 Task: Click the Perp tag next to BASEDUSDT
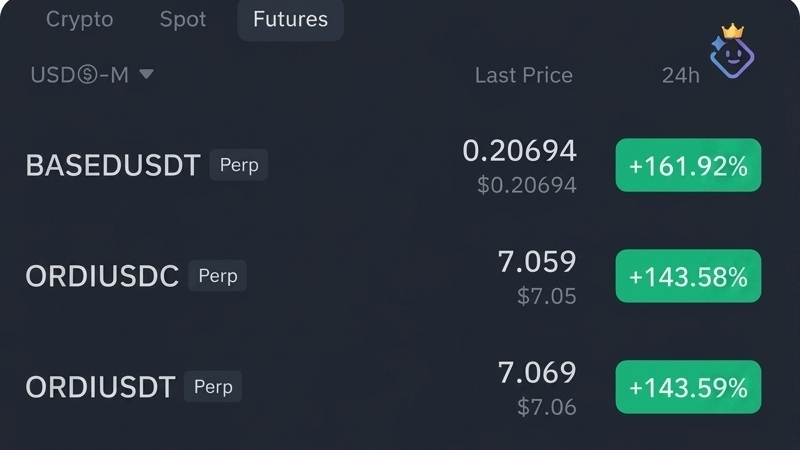(239, 164)
